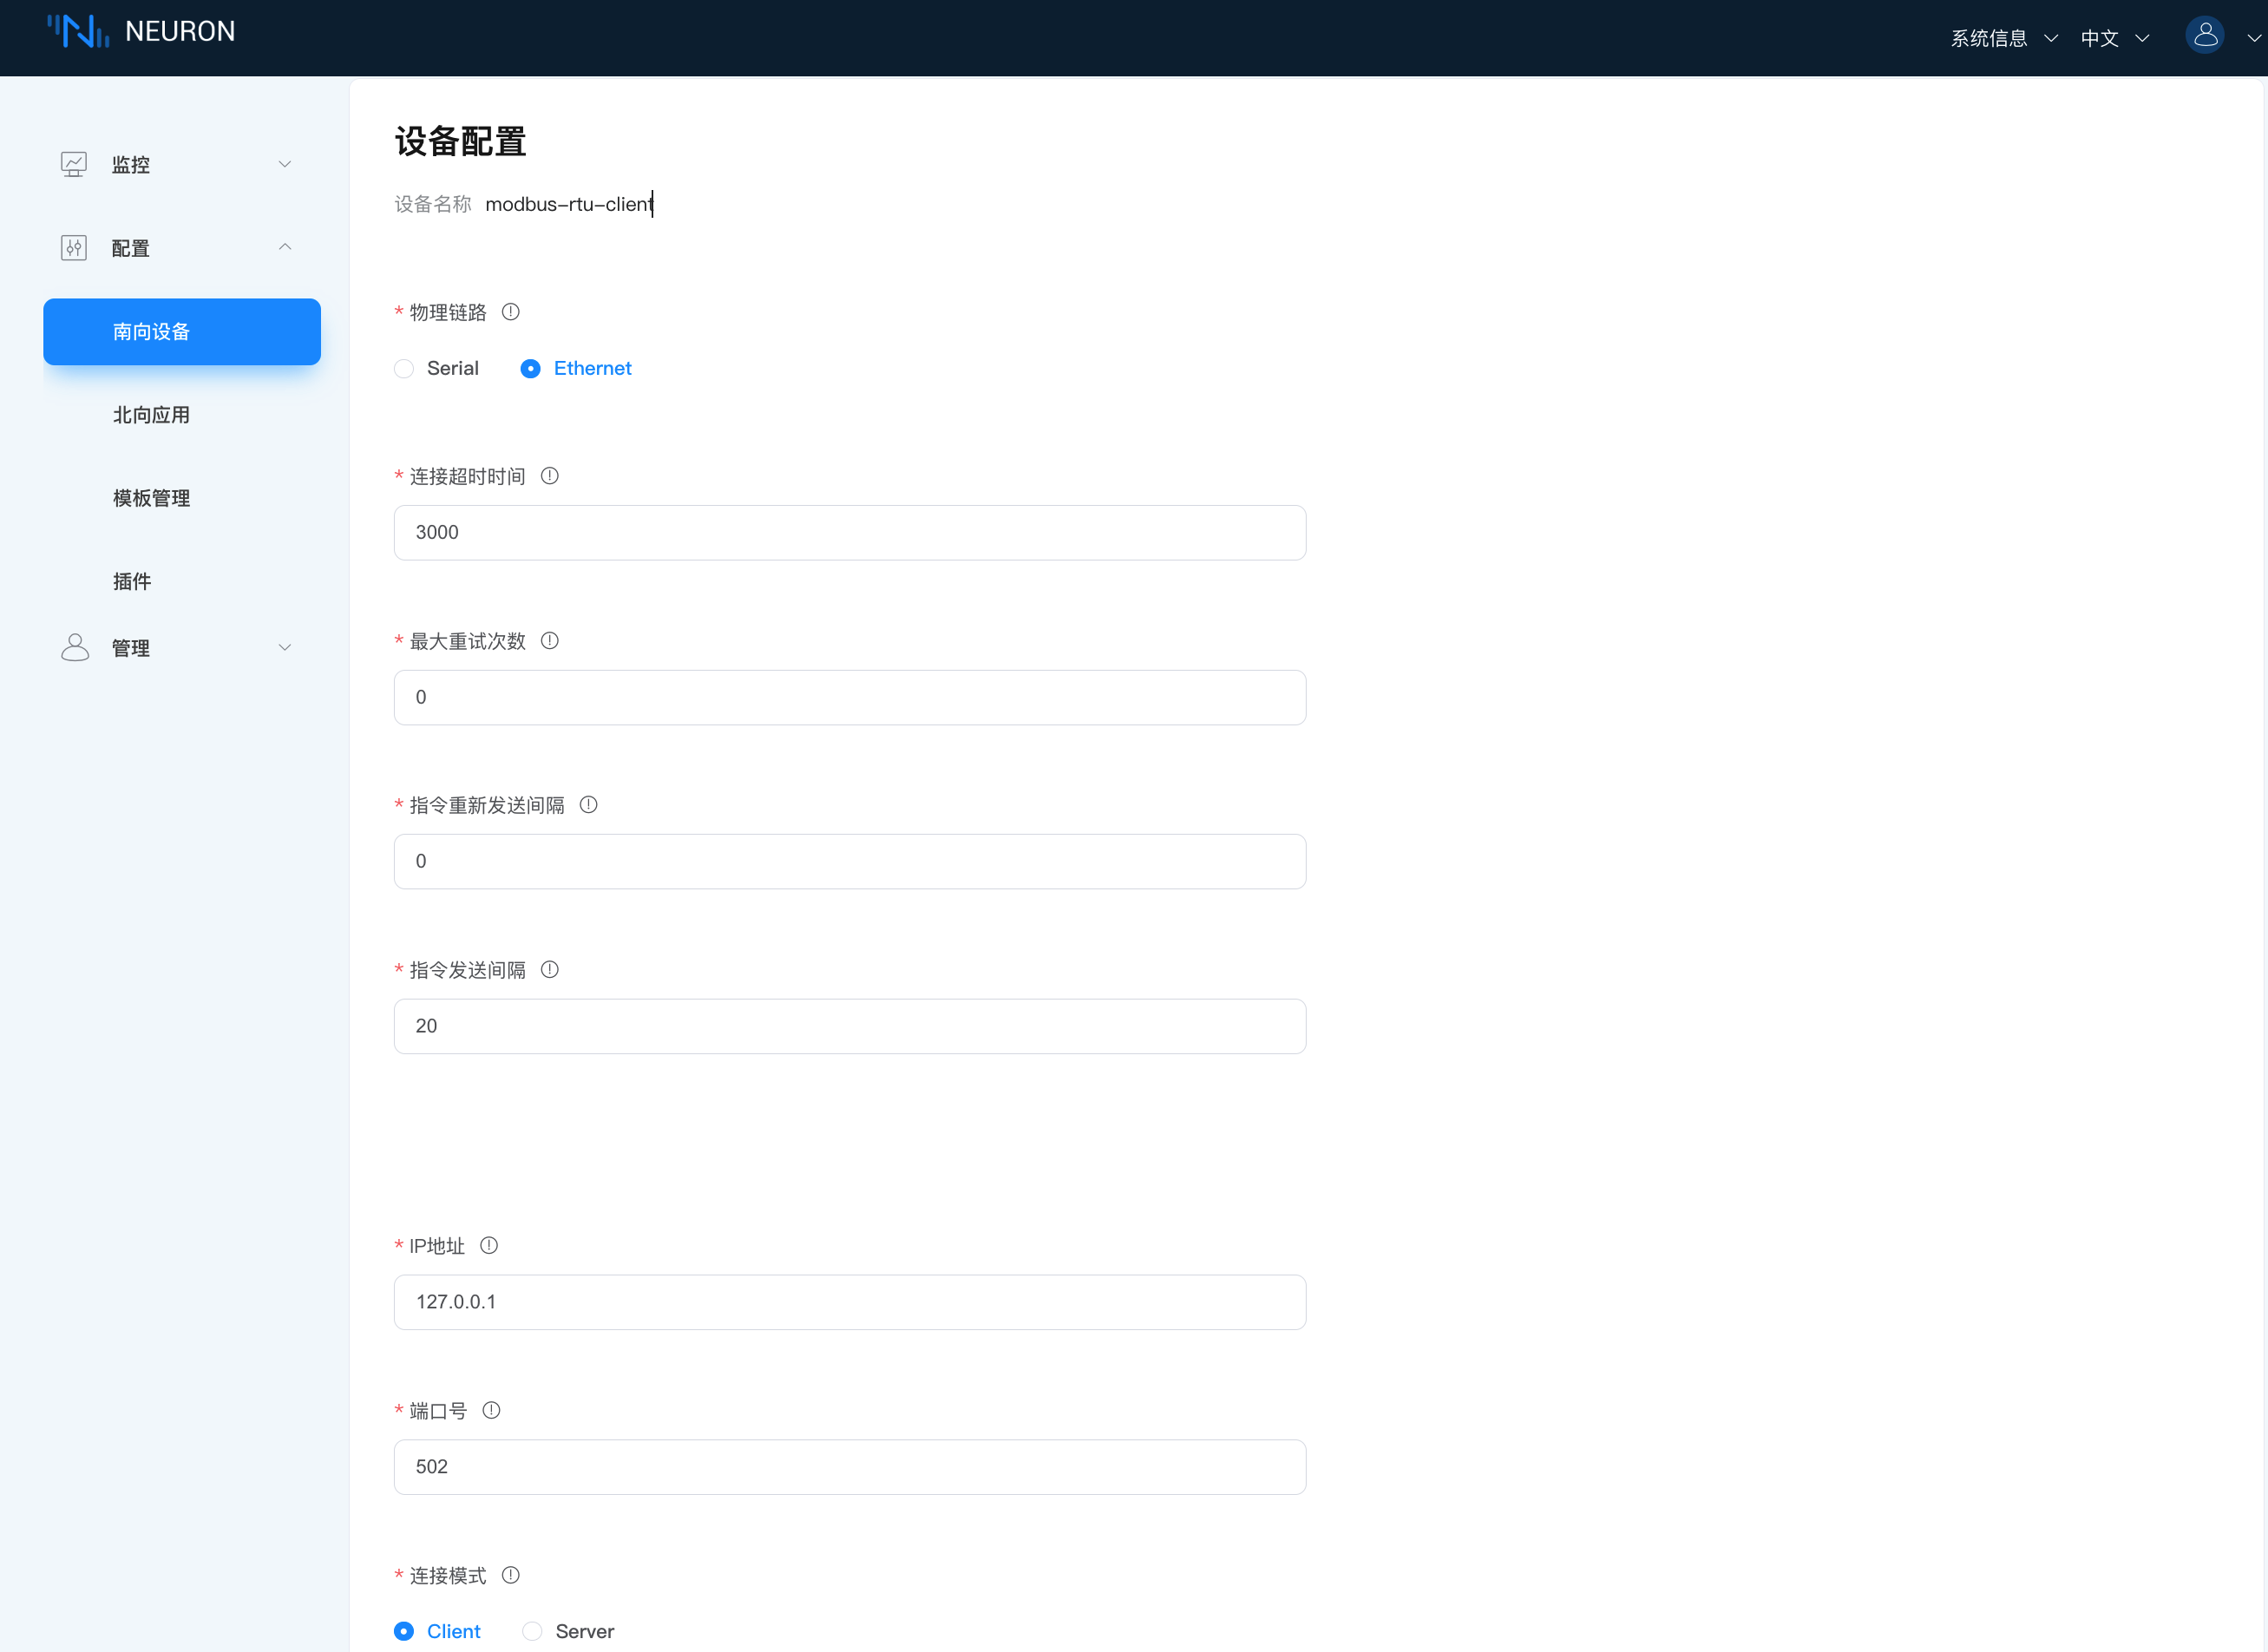Click info icon next to 物理链路

pos(511,312)
